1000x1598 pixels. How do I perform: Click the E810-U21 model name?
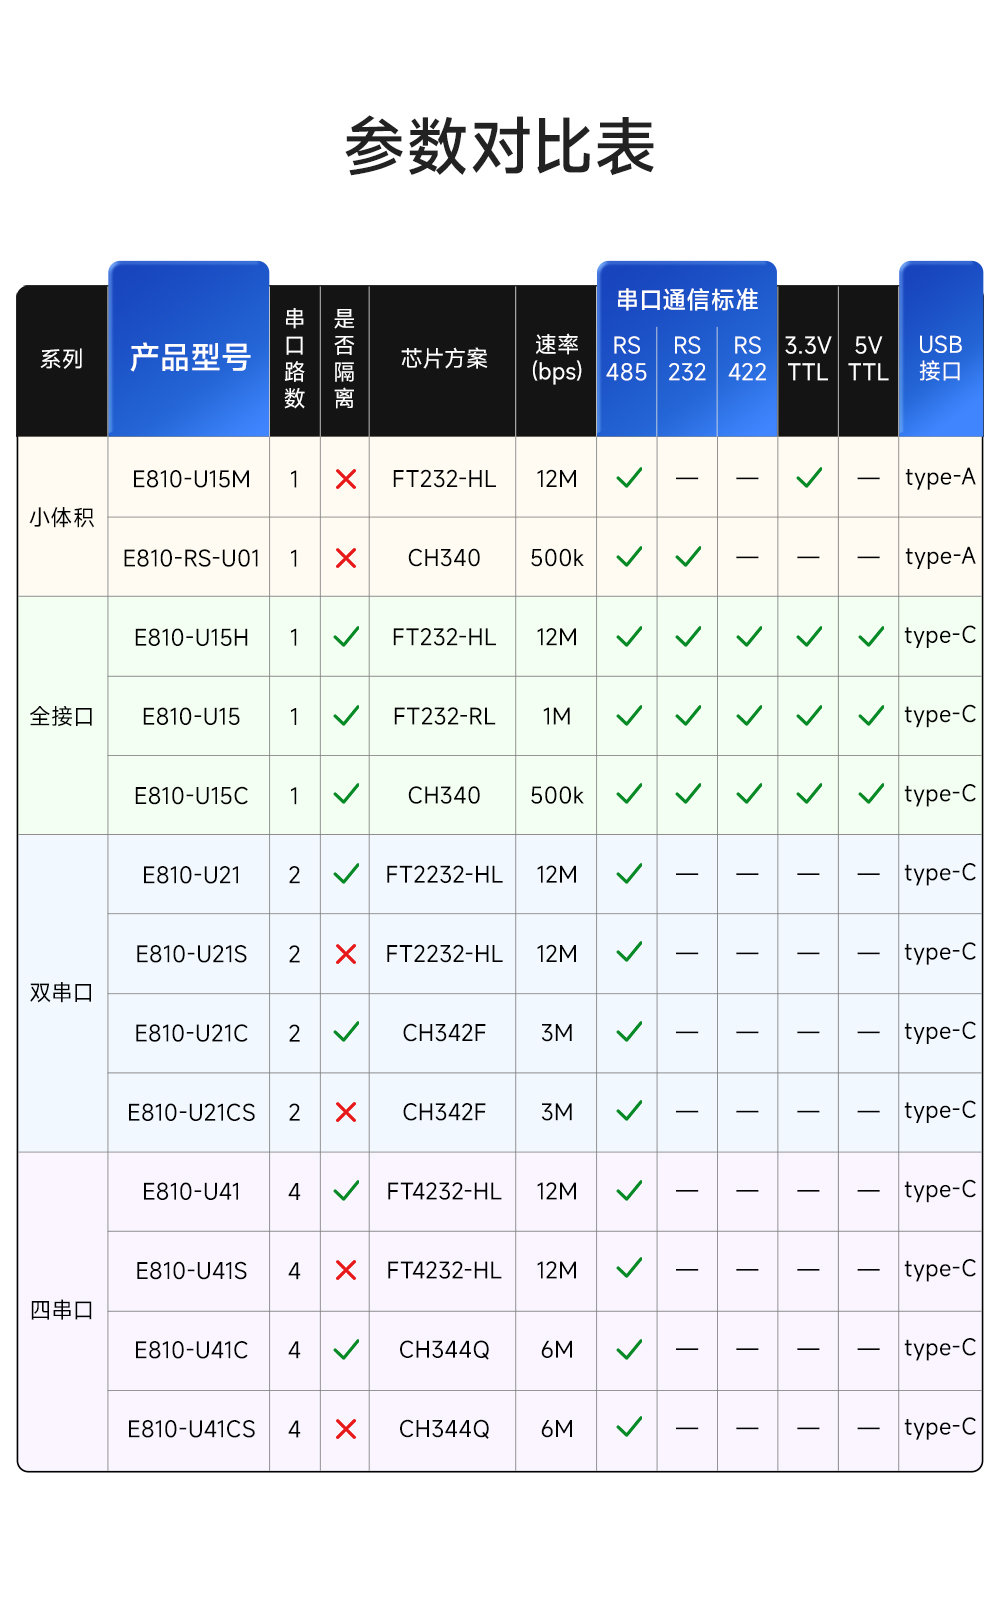click(191, 875)
